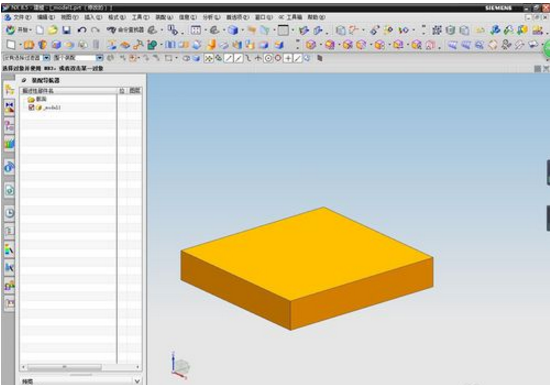The image size is (550, 385).
Task: Select the Assembly Navigator sidebar tab
Action: [9, 90]
